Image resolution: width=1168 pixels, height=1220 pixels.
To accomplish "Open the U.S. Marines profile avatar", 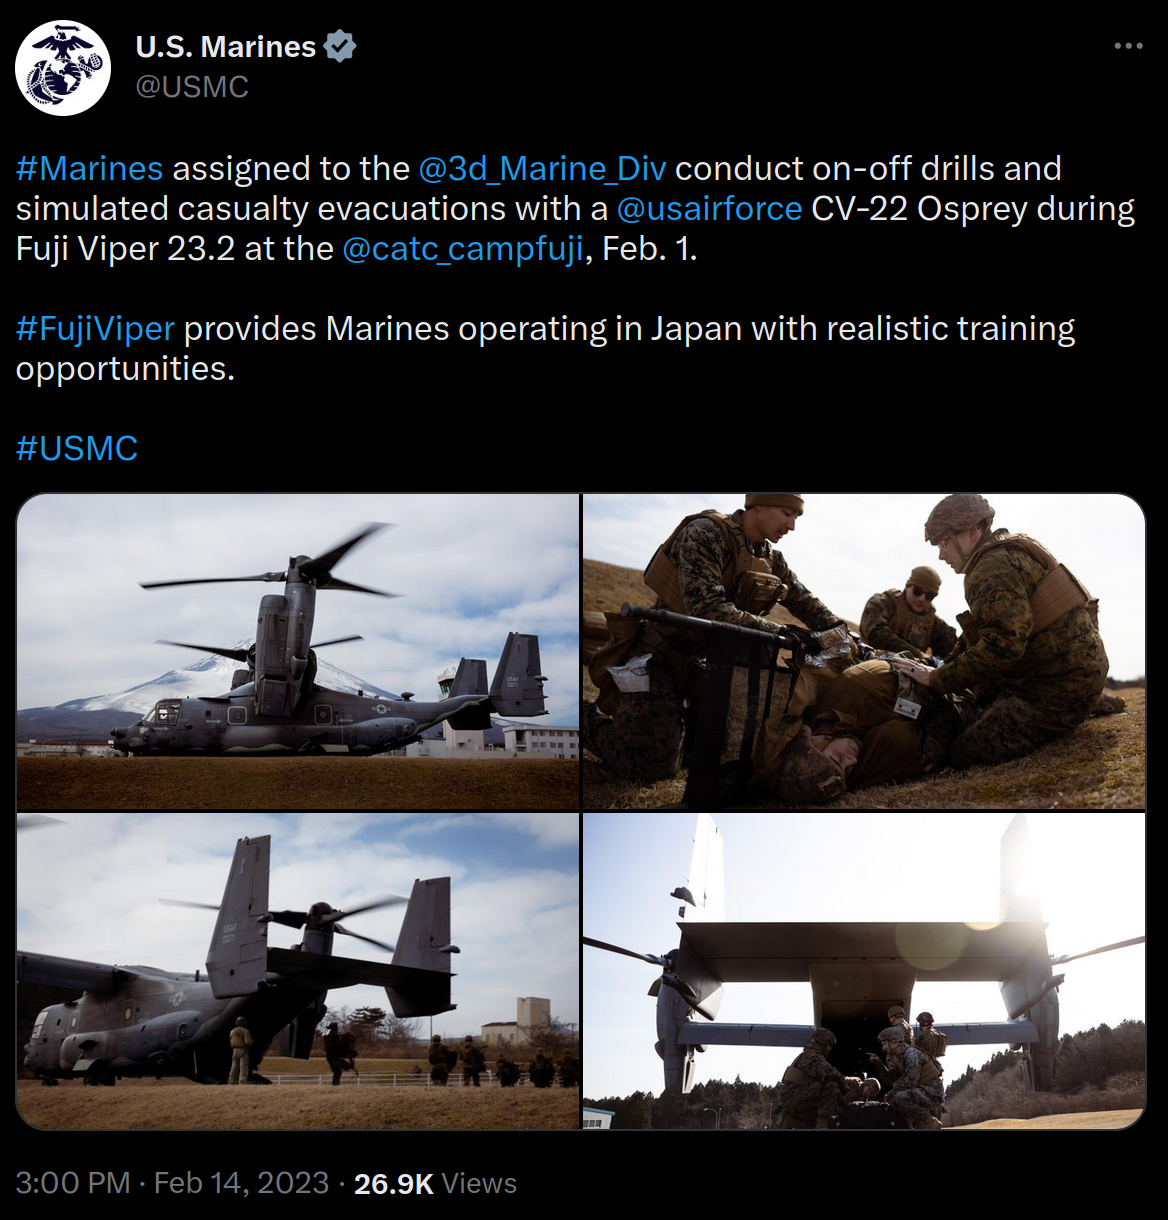I will click(63, 68).
